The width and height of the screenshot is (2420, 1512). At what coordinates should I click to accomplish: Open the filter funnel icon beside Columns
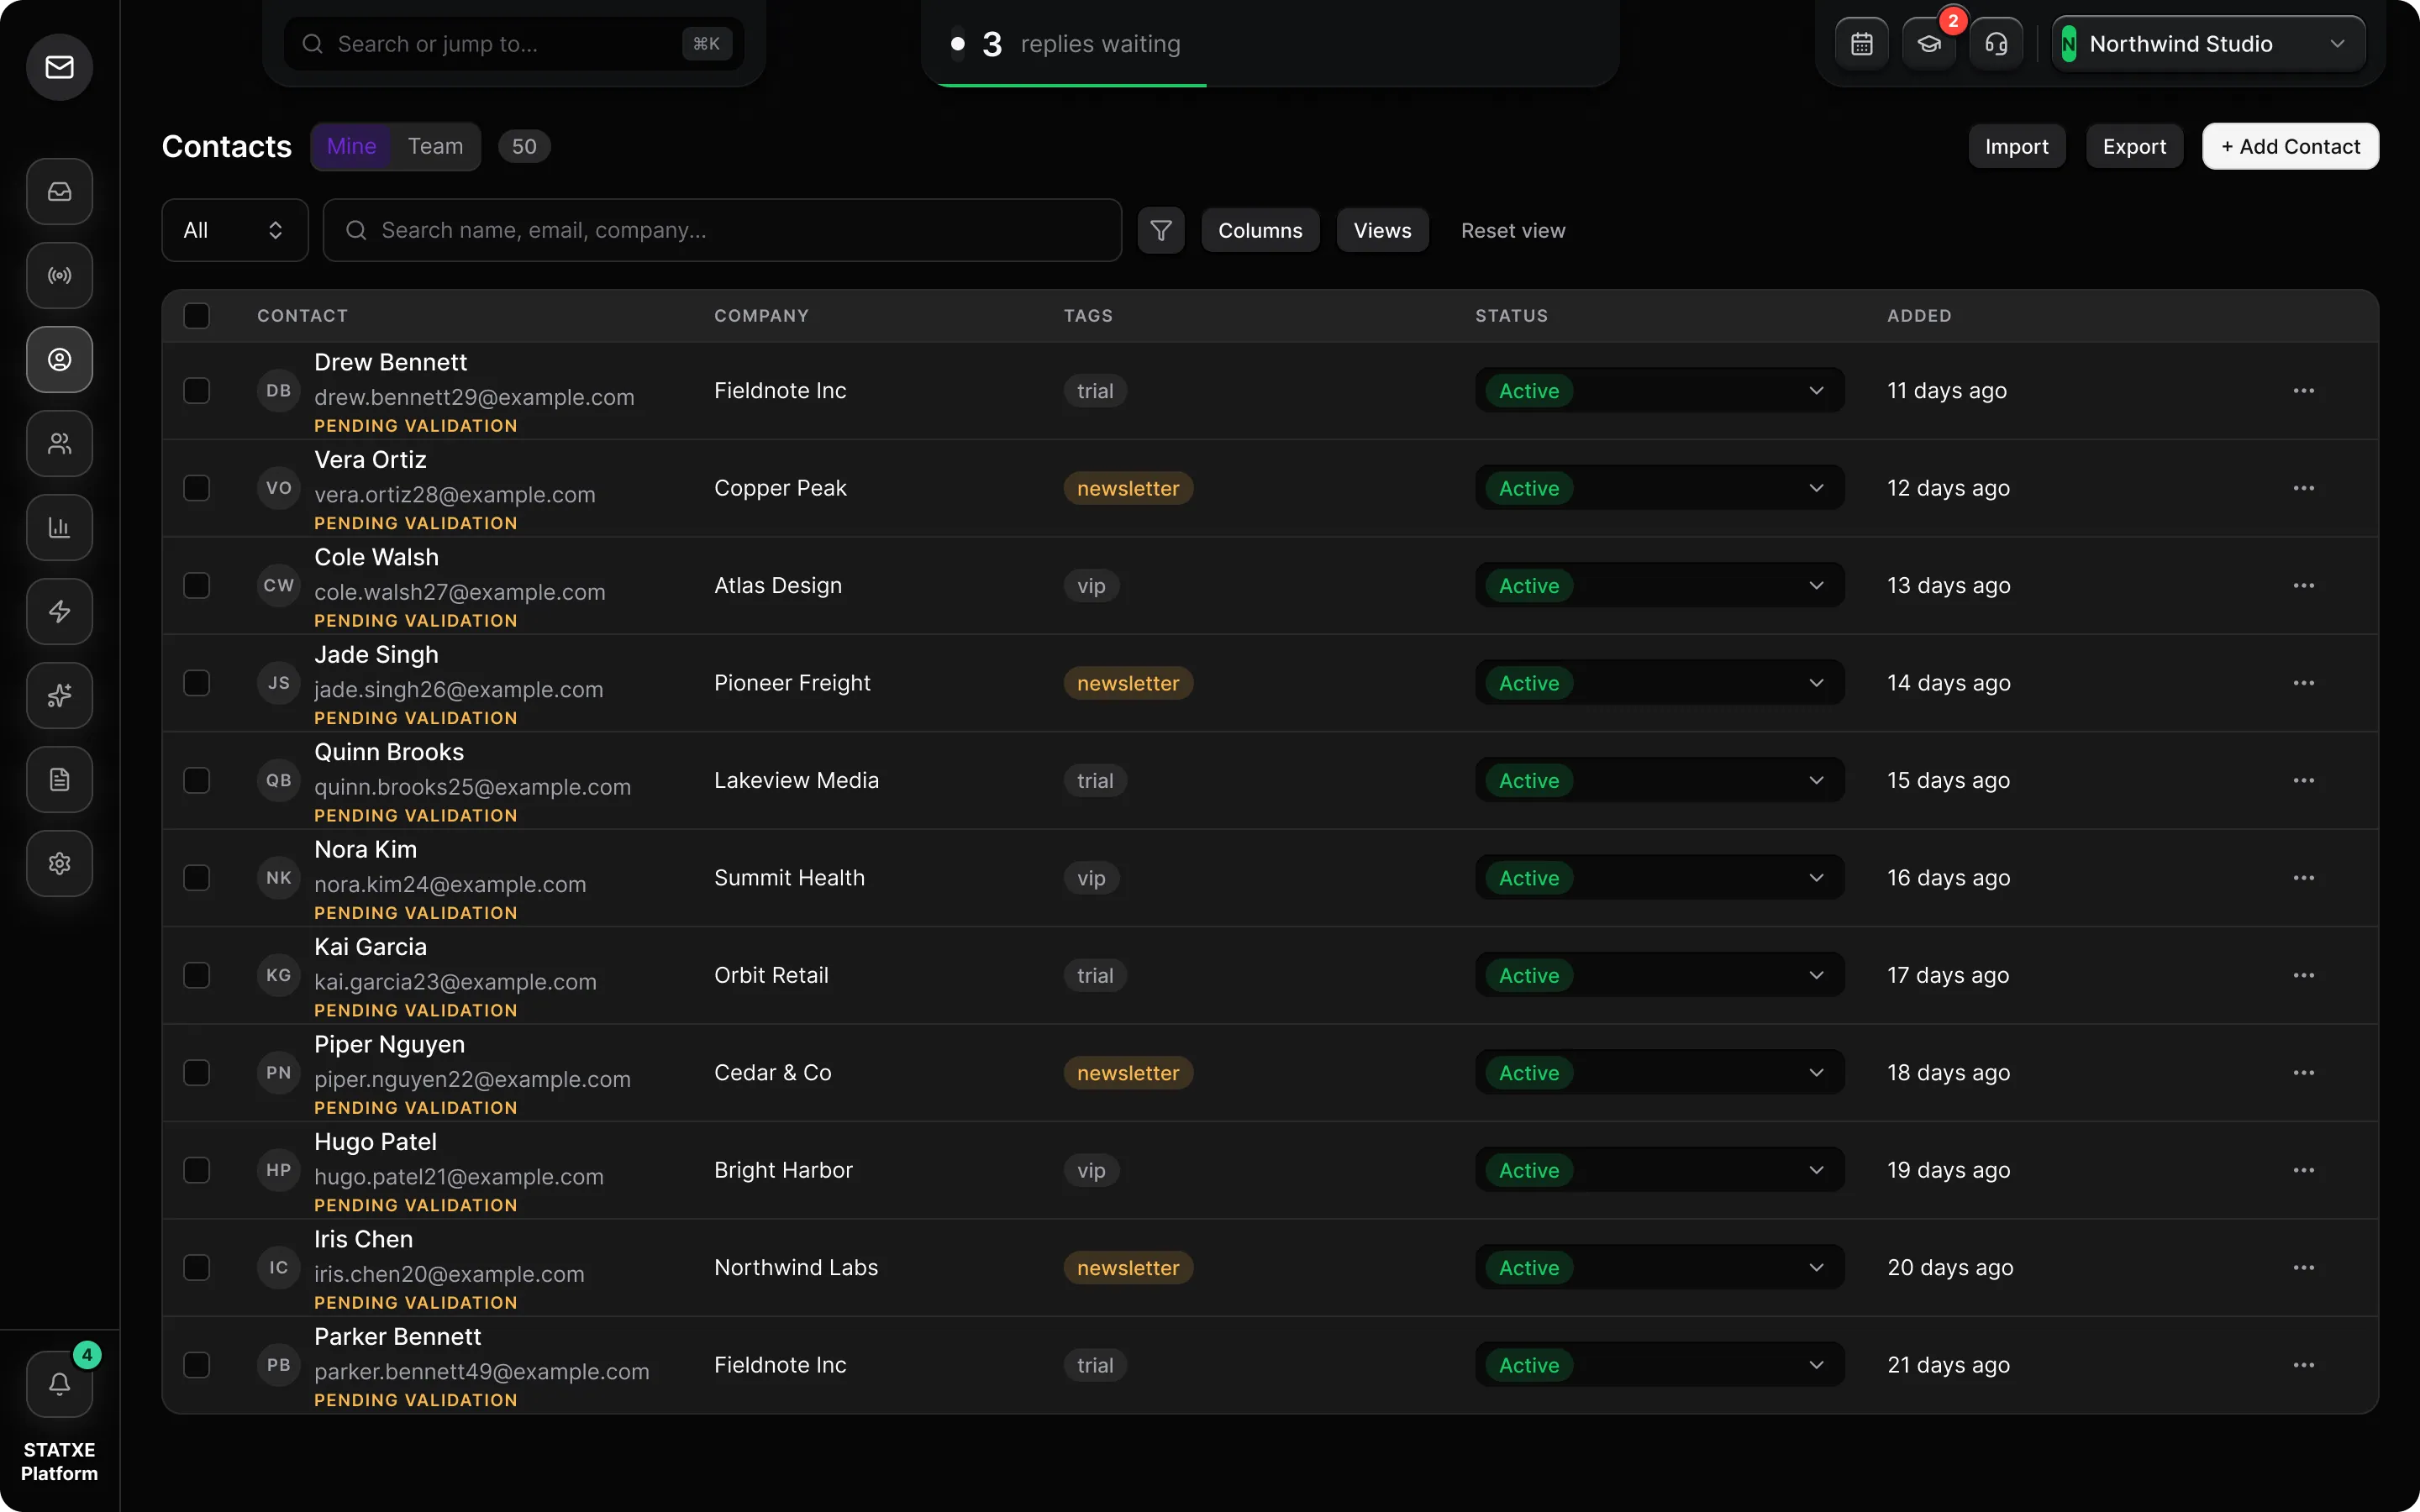[x=1160, y=230]
